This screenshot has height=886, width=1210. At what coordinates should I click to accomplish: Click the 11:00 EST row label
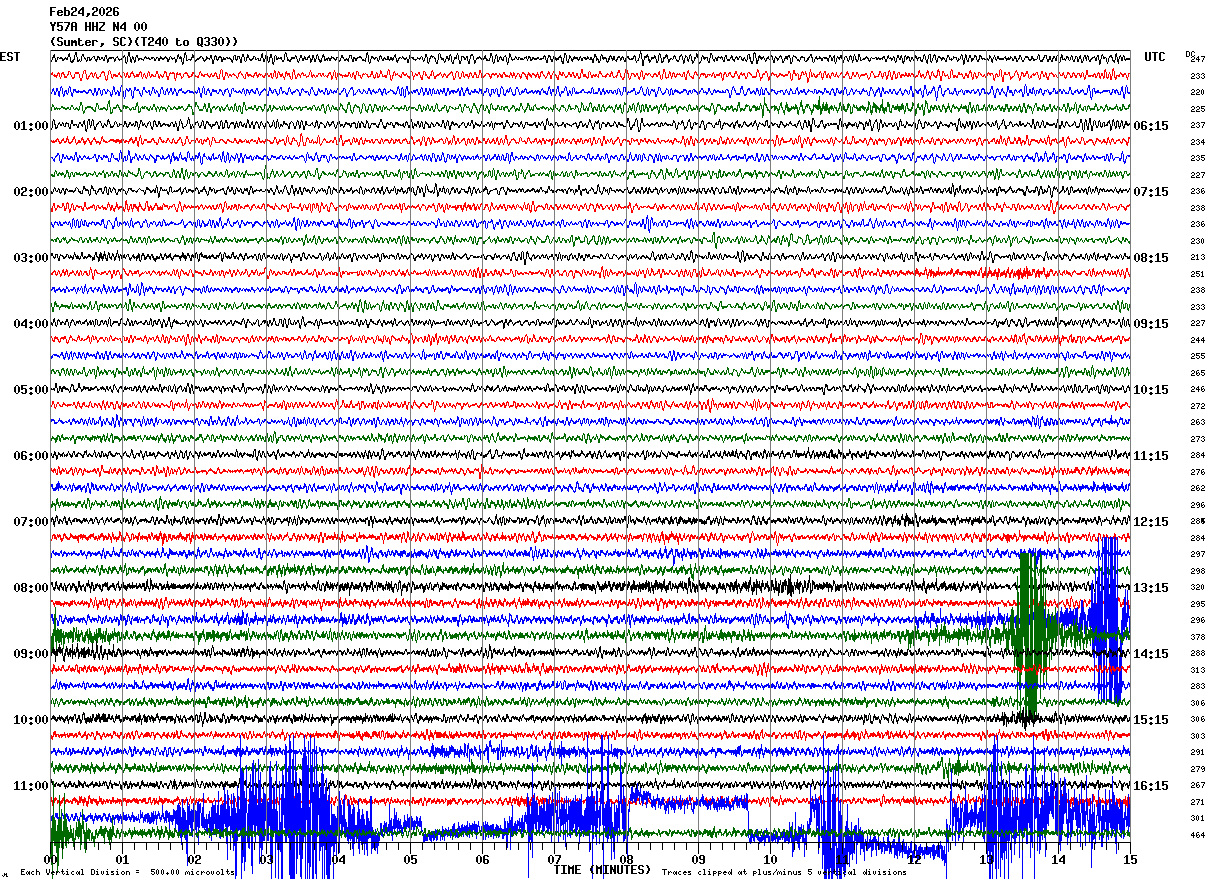click(30, 786)
